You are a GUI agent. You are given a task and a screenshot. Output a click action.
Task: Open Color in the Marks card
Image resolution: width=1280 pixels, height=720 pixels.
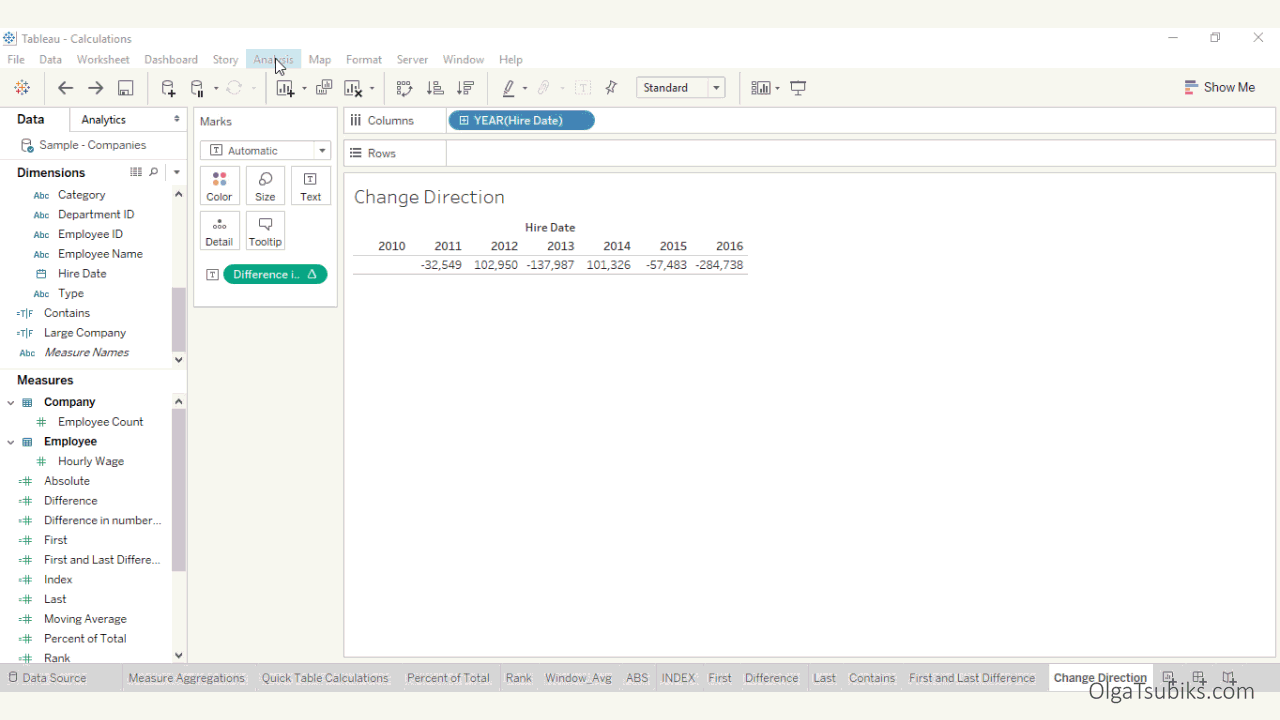pyautogui.click(x=219, y=186)
